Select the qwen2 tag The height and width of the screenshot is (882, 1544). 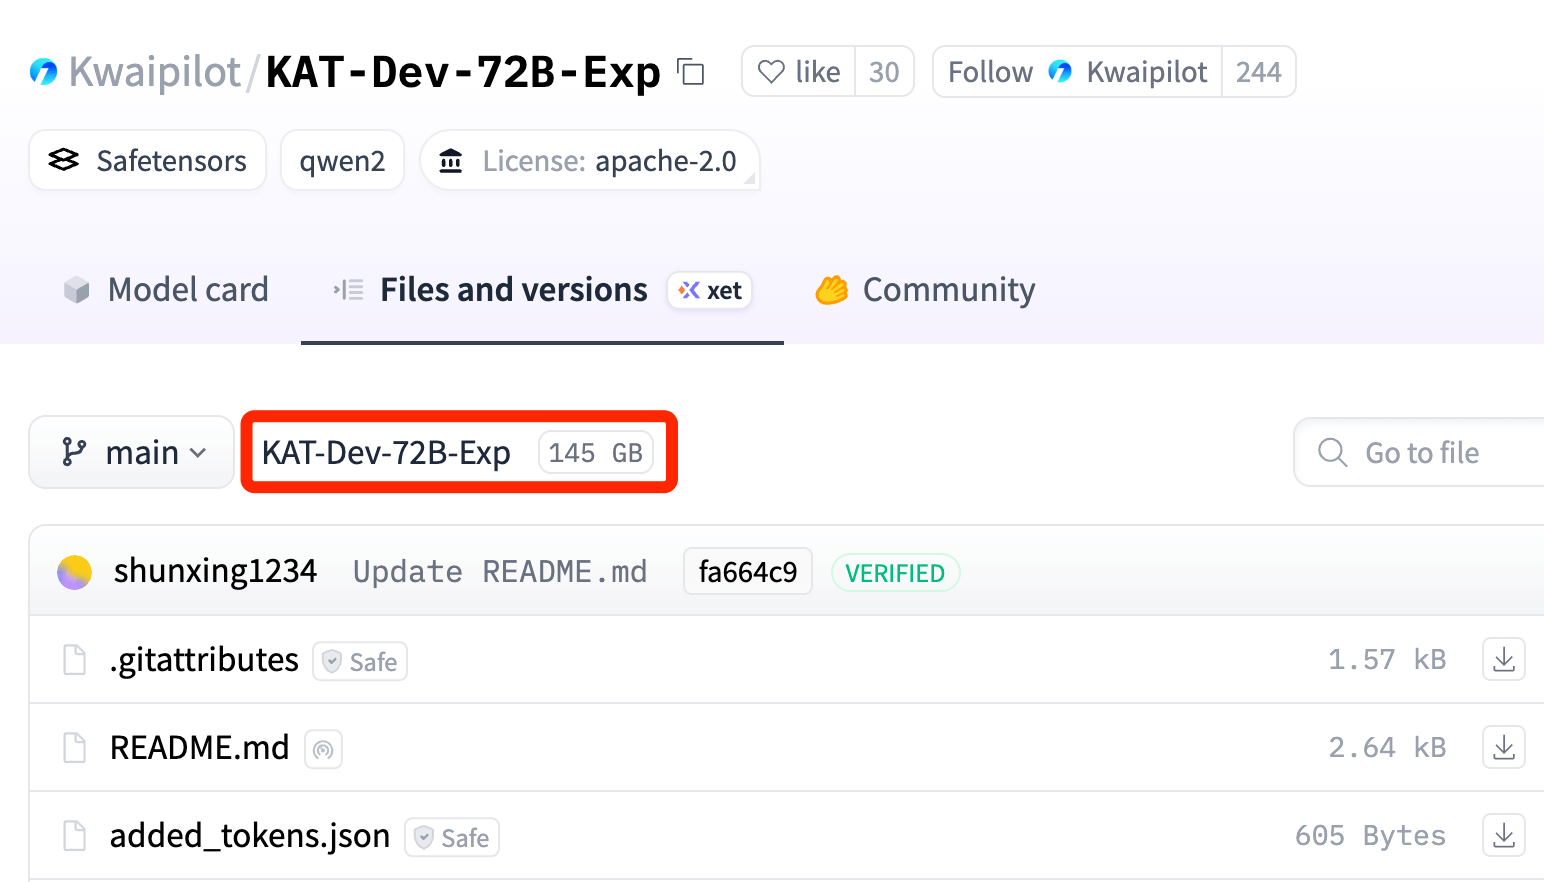(x=342, y=160)
